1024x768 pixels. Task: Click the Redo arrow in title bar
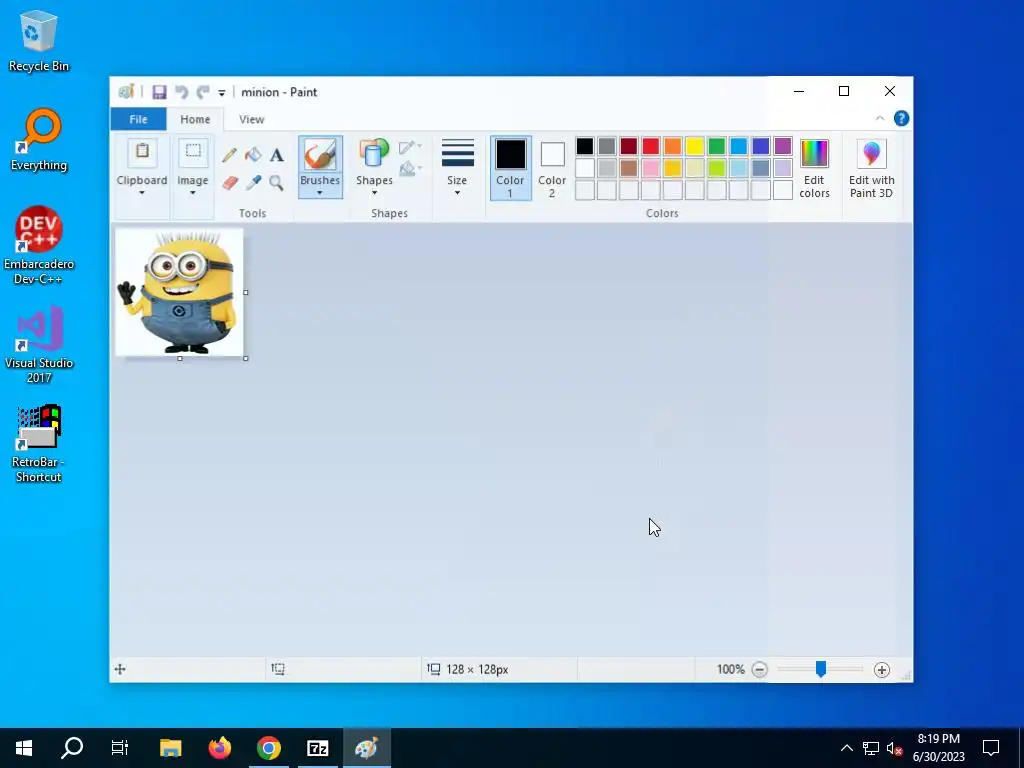pos(203,92)
